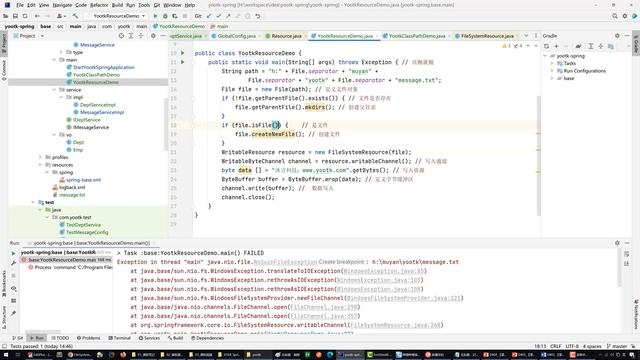Click wrench icon in Run panel
Viewport: 640px width, 360px height.
13,263
